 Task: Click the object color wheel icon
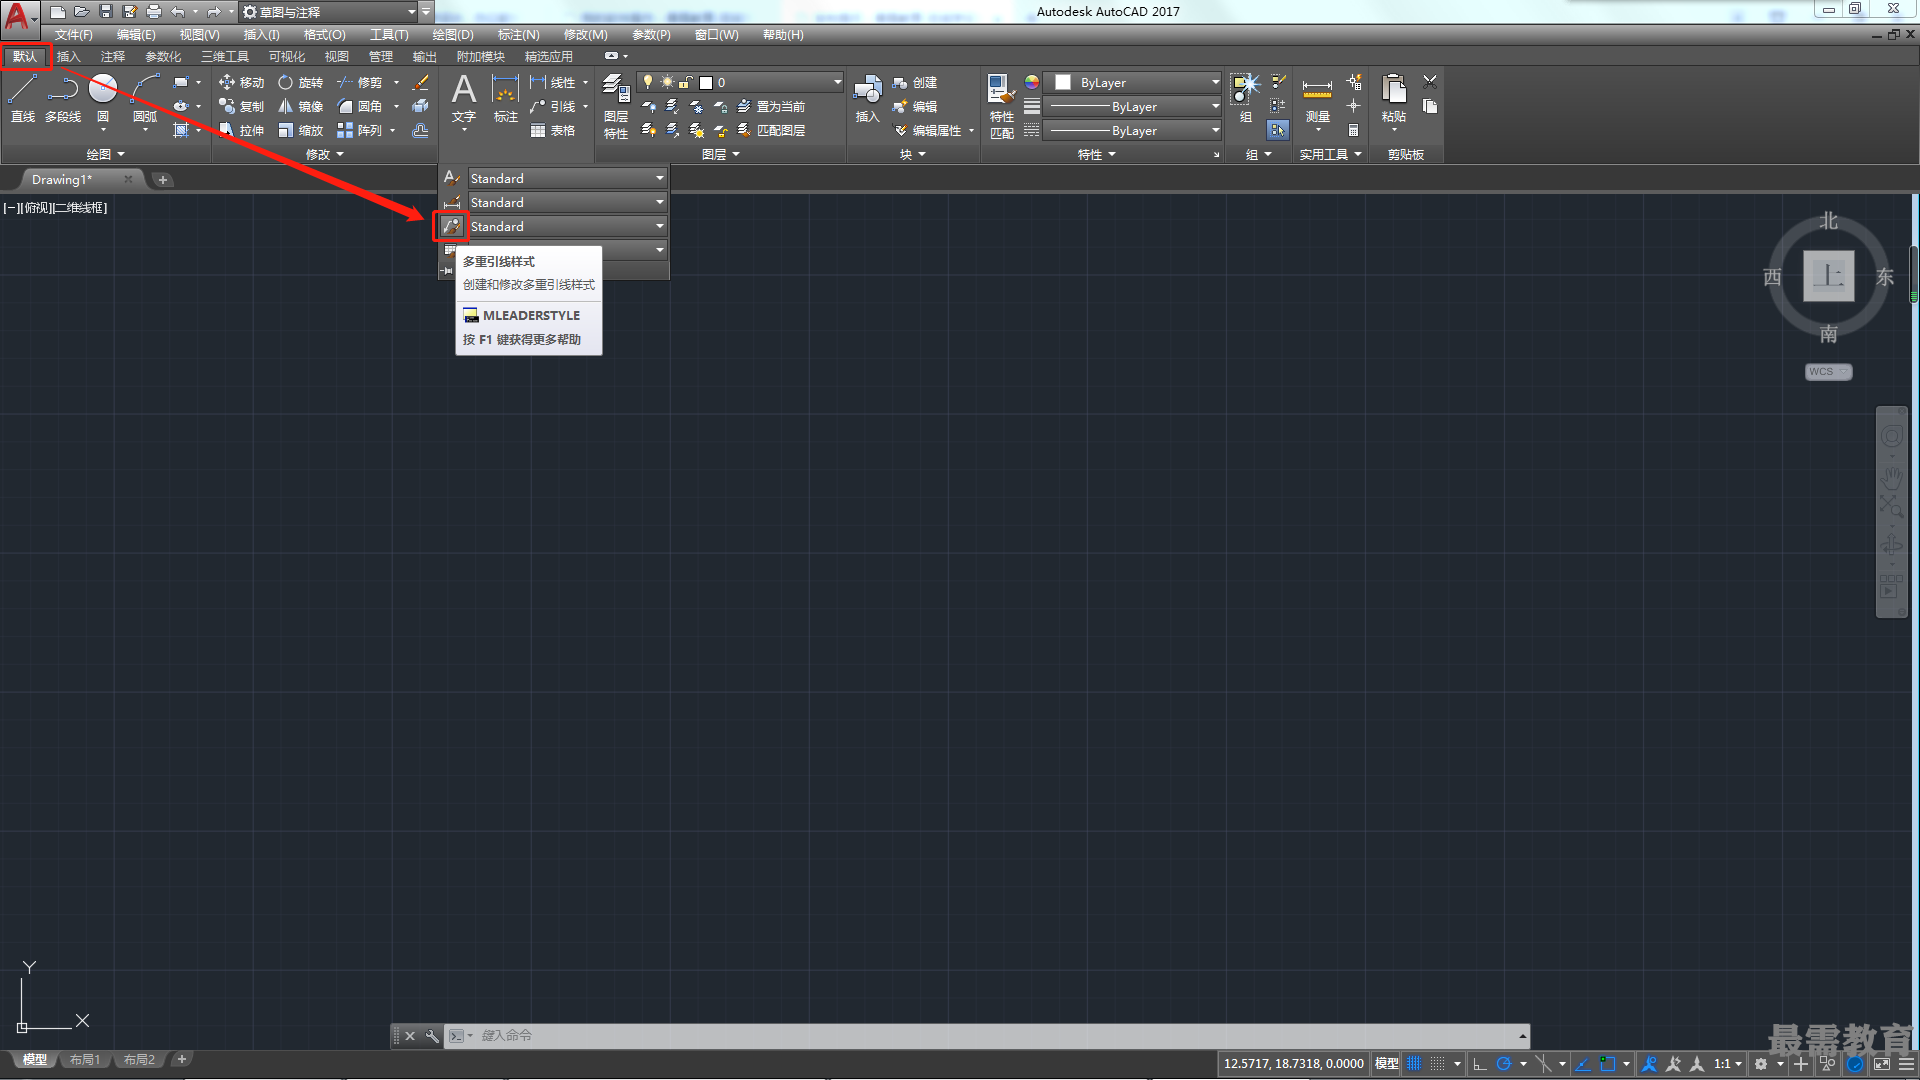tap(1032, 82)
